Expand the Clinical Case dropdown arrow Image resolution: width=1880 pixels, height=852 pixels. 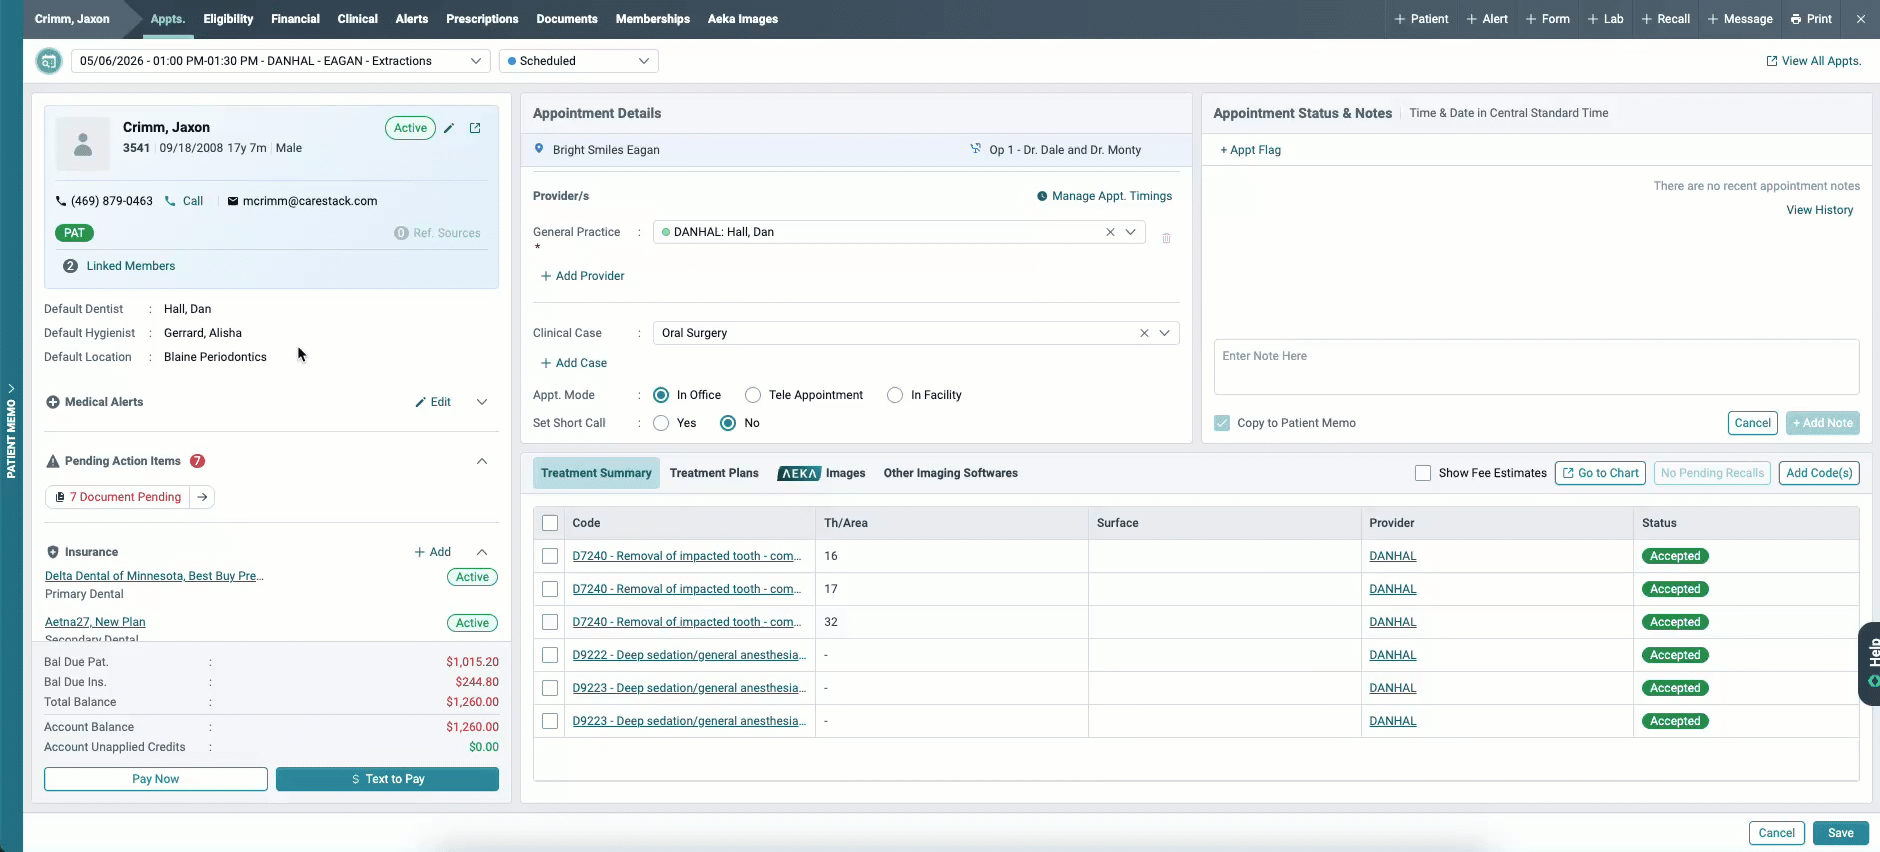[1165, 333]
